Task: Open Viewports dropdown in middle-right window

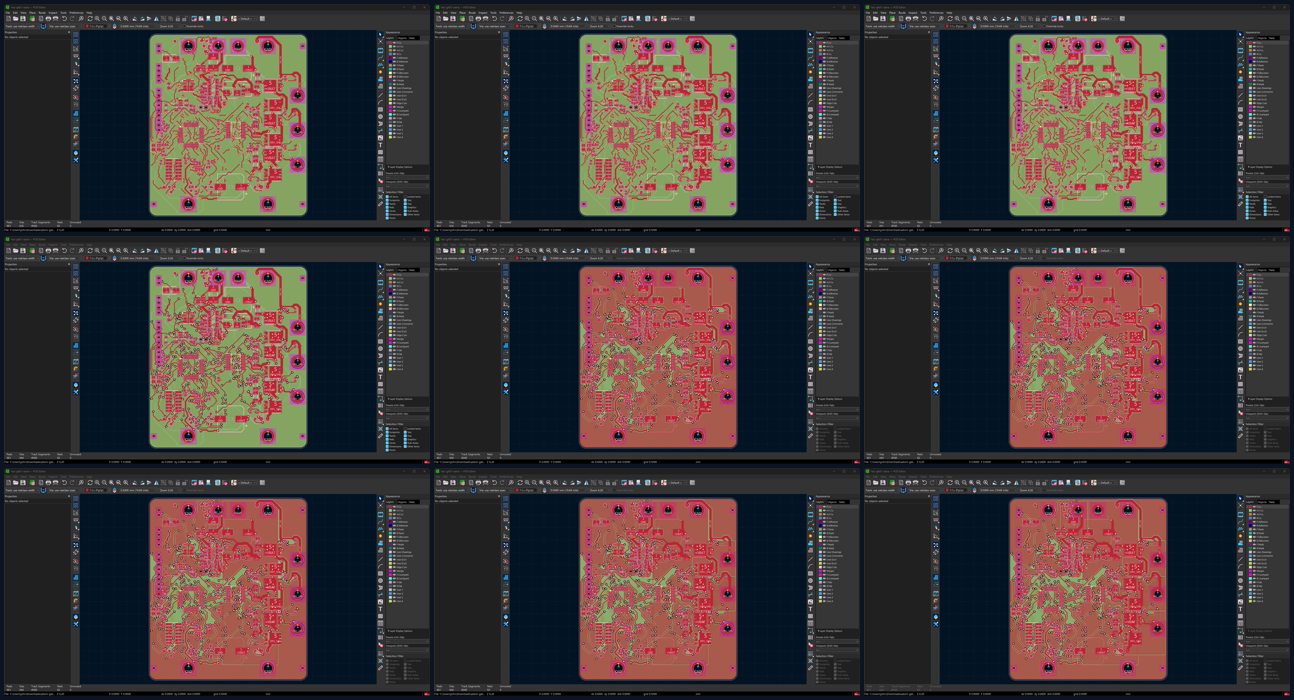Action: click(1266, 419)
